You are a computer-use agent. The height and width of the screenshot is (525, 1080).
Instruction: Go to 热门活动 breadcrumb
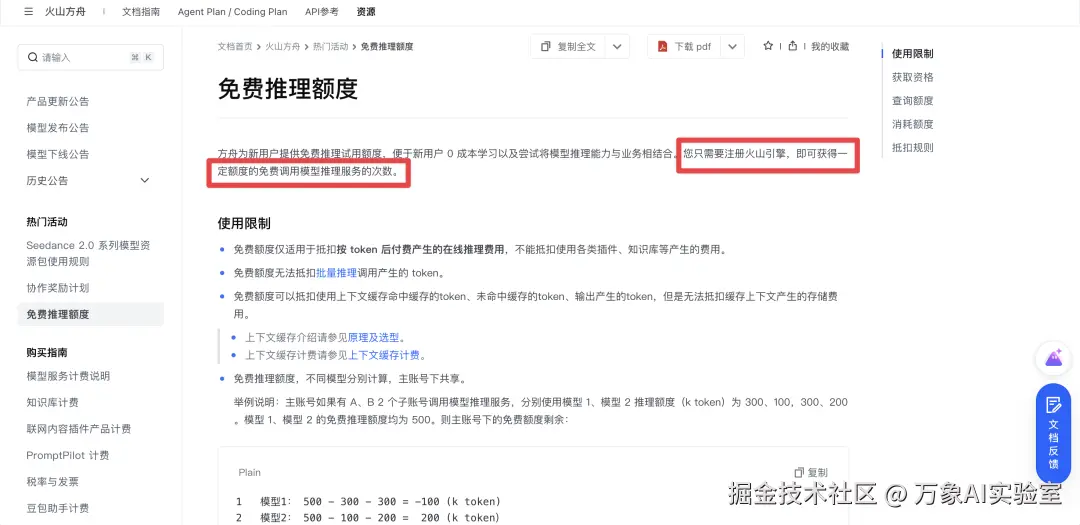pyautogui.click(x=330, y=46)
